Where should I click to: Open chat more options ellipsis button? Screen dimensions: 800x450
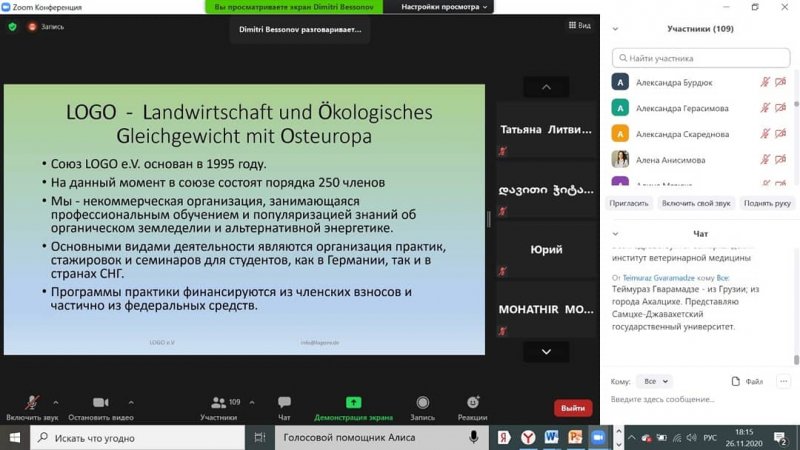(x=783, y=381)
